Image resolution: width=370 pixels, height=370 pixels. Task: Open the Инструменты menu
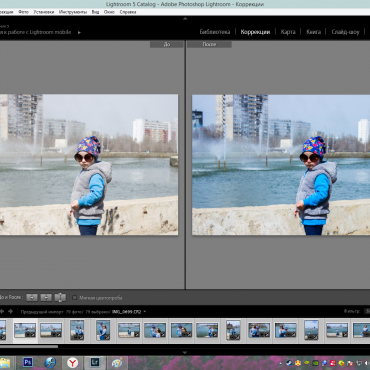point(73,12)
